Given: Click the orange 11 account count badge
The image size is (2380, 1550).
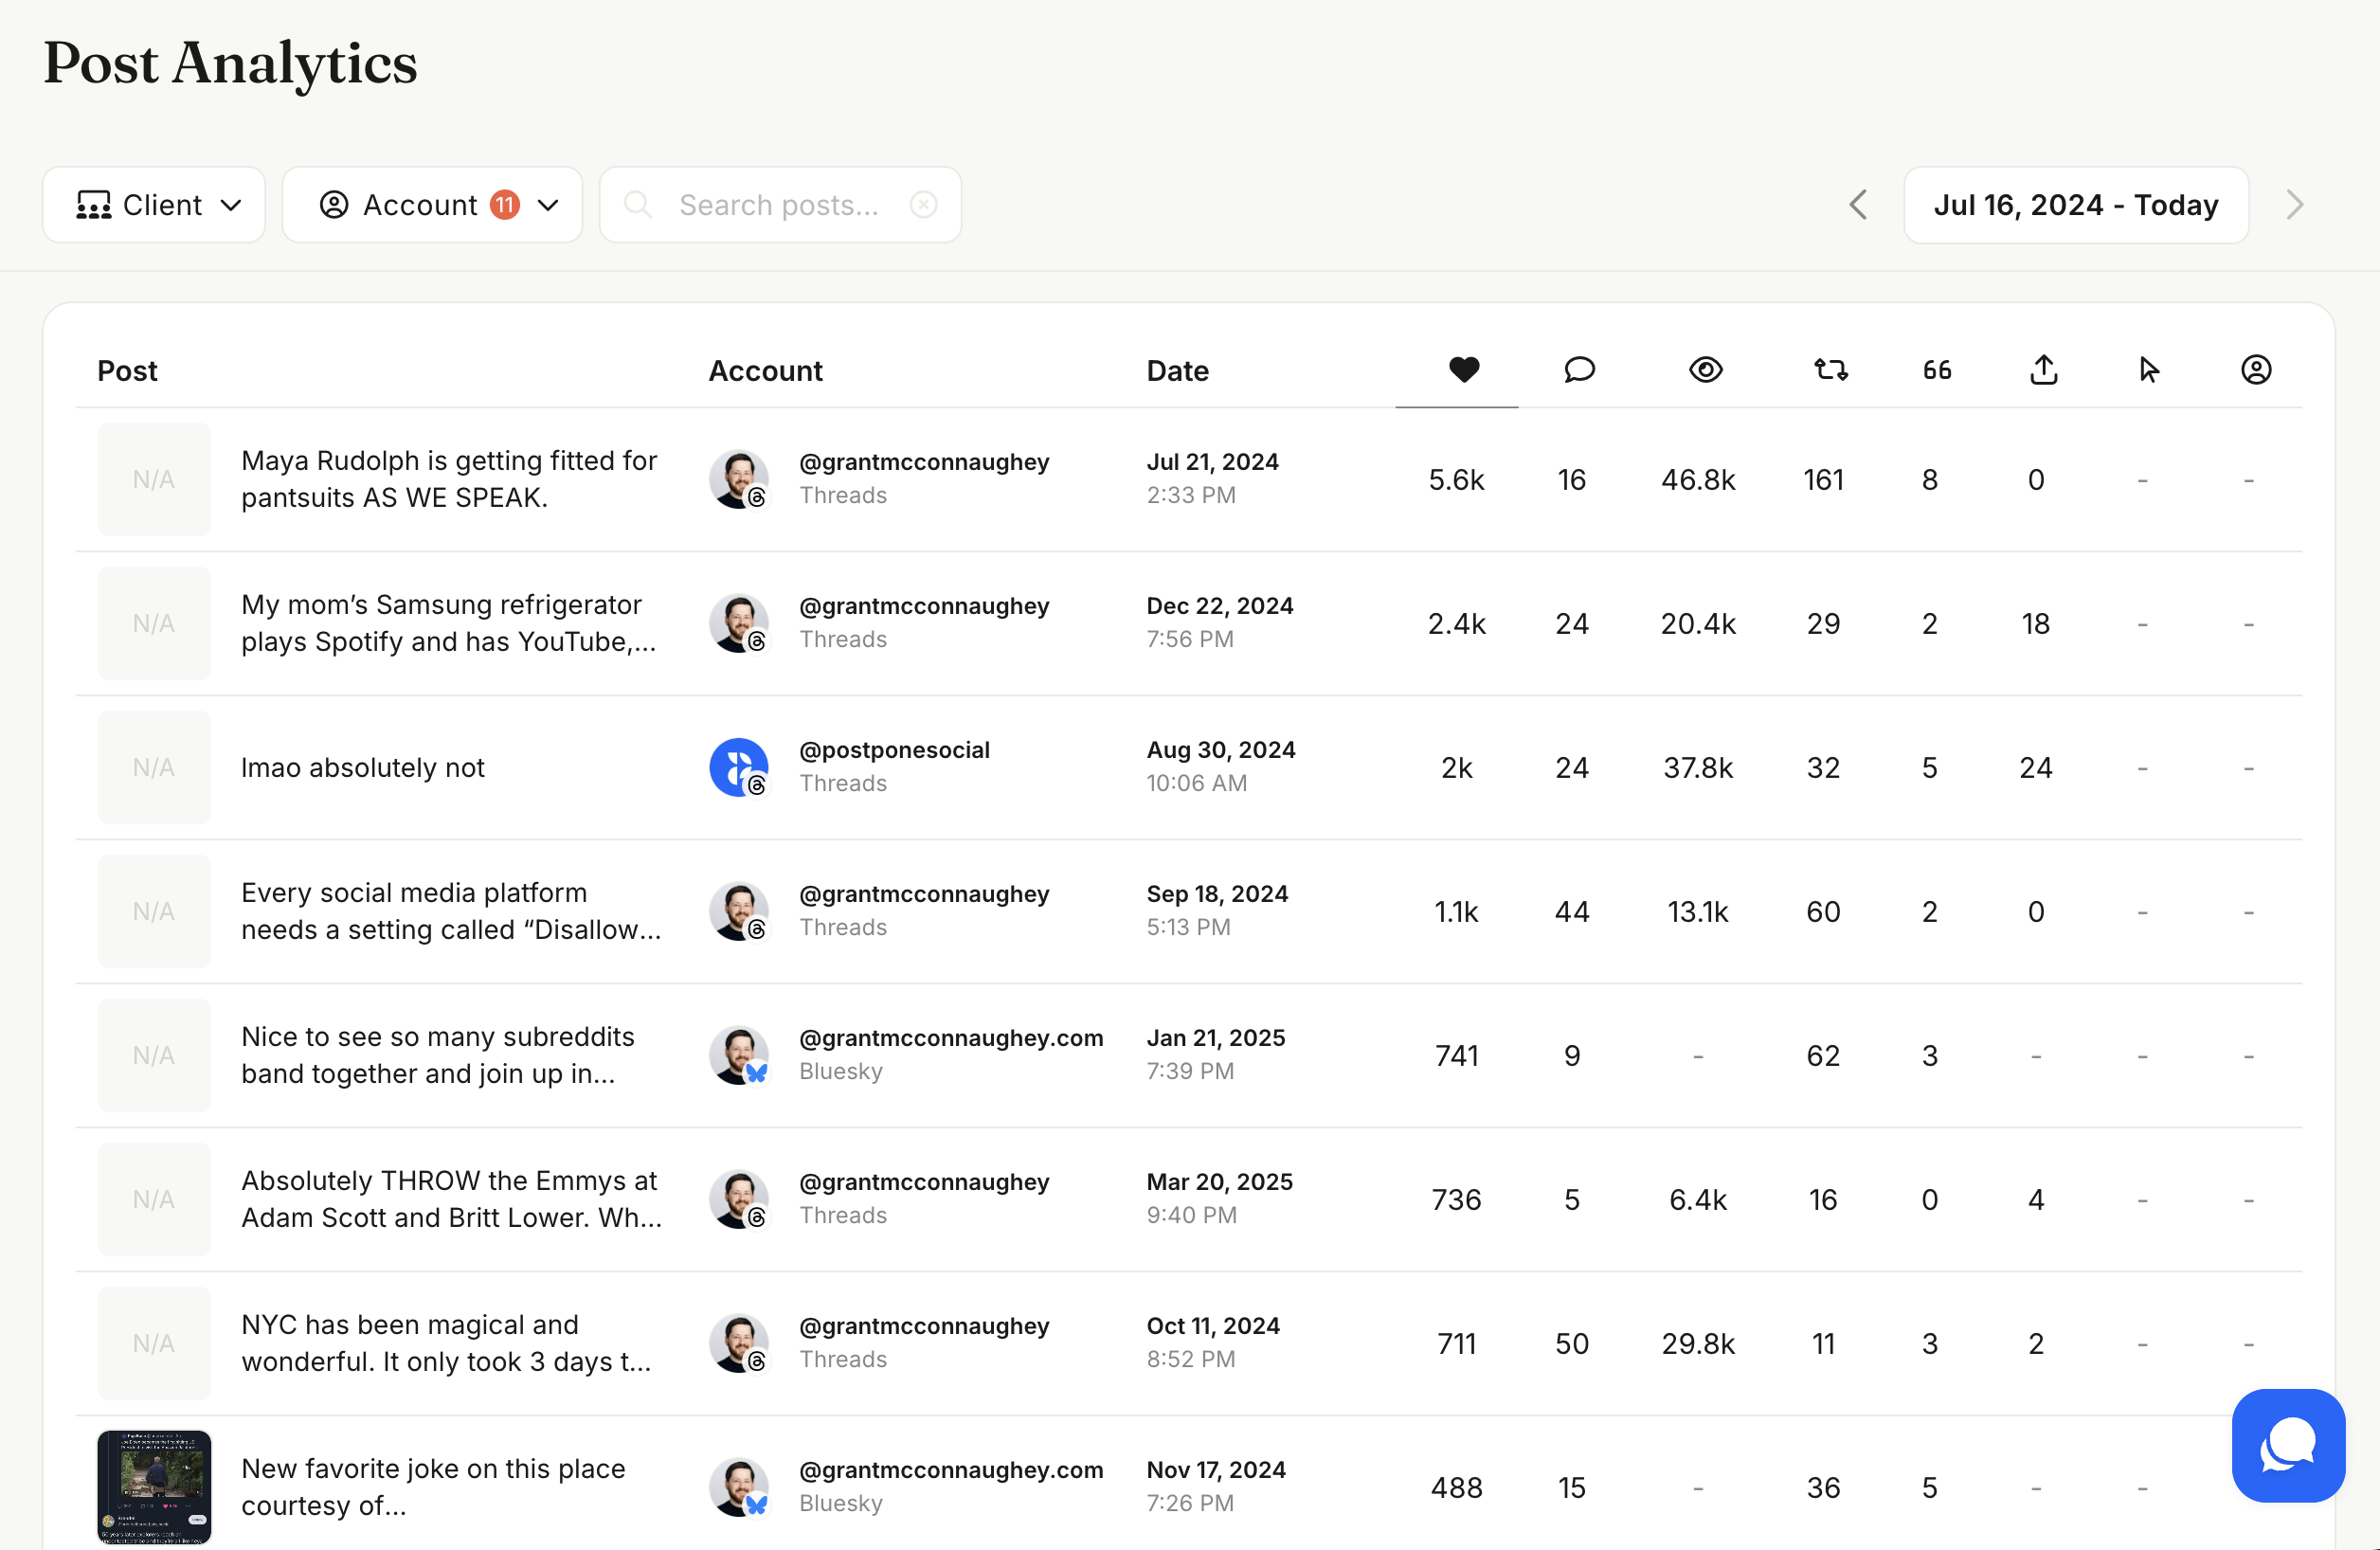Looking at the screenshot, I should click(x=505, y=205).
